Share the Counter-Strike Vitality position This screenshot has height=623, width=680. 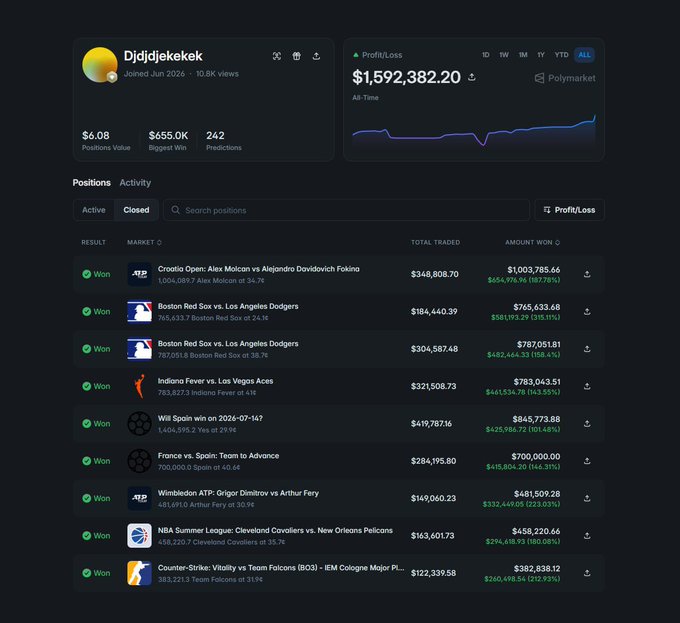tap(587, 573)
